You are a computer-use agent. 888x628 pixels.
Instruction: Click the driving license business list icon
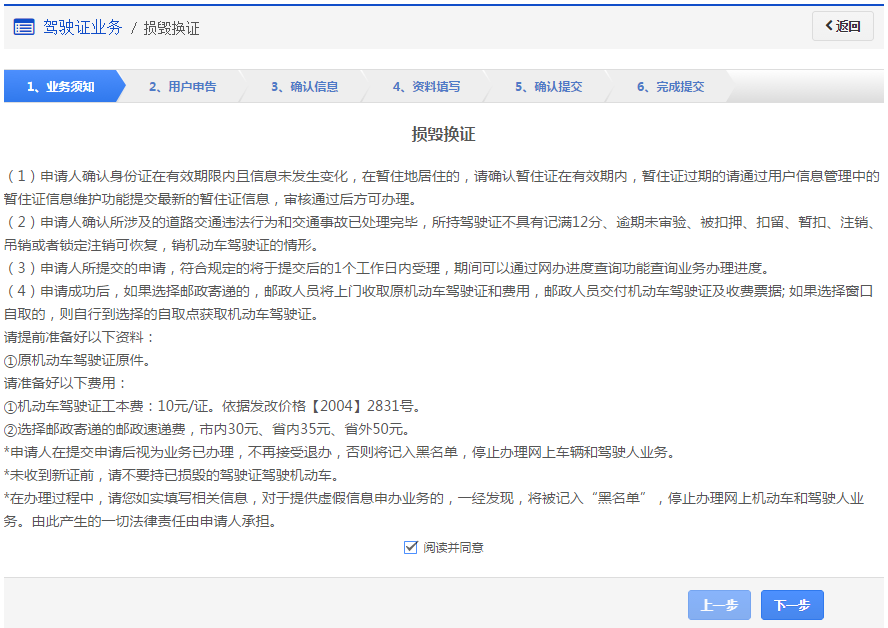pos(24,27)
